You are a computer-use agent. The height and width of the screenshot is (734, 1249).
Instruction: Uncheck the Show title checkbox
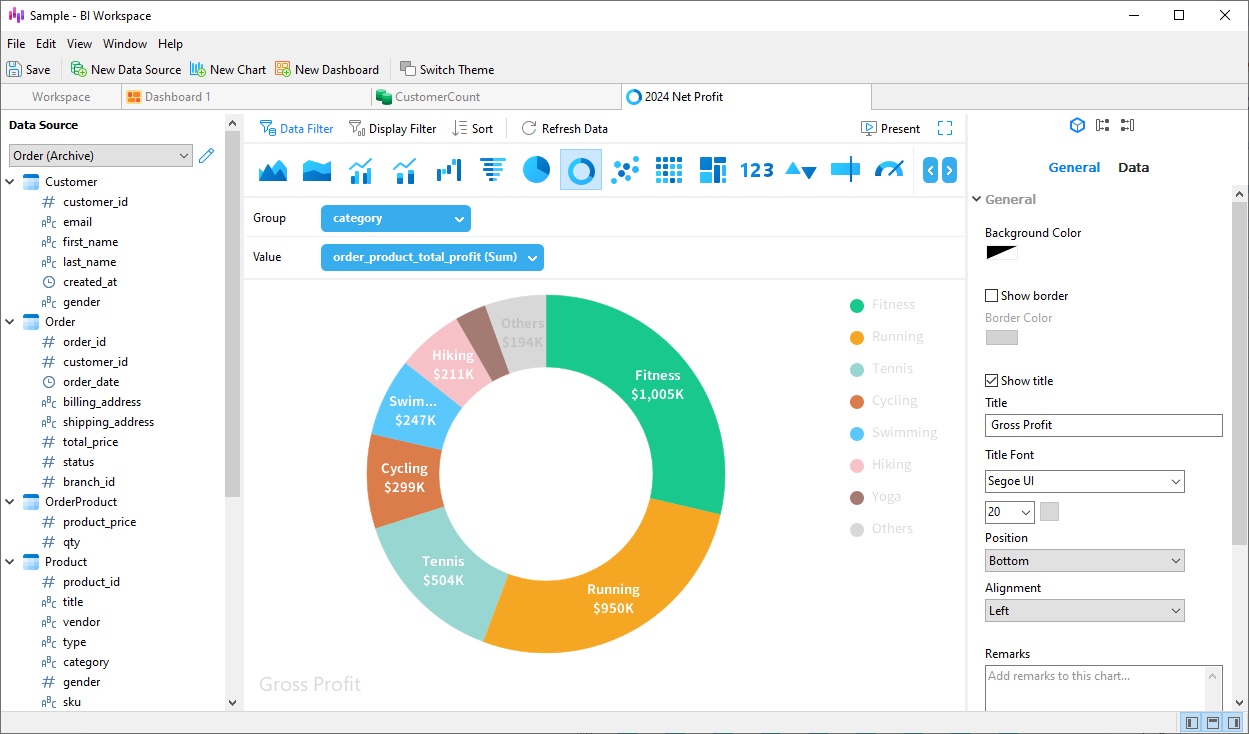pyautogui.click(x=992, y=380)
